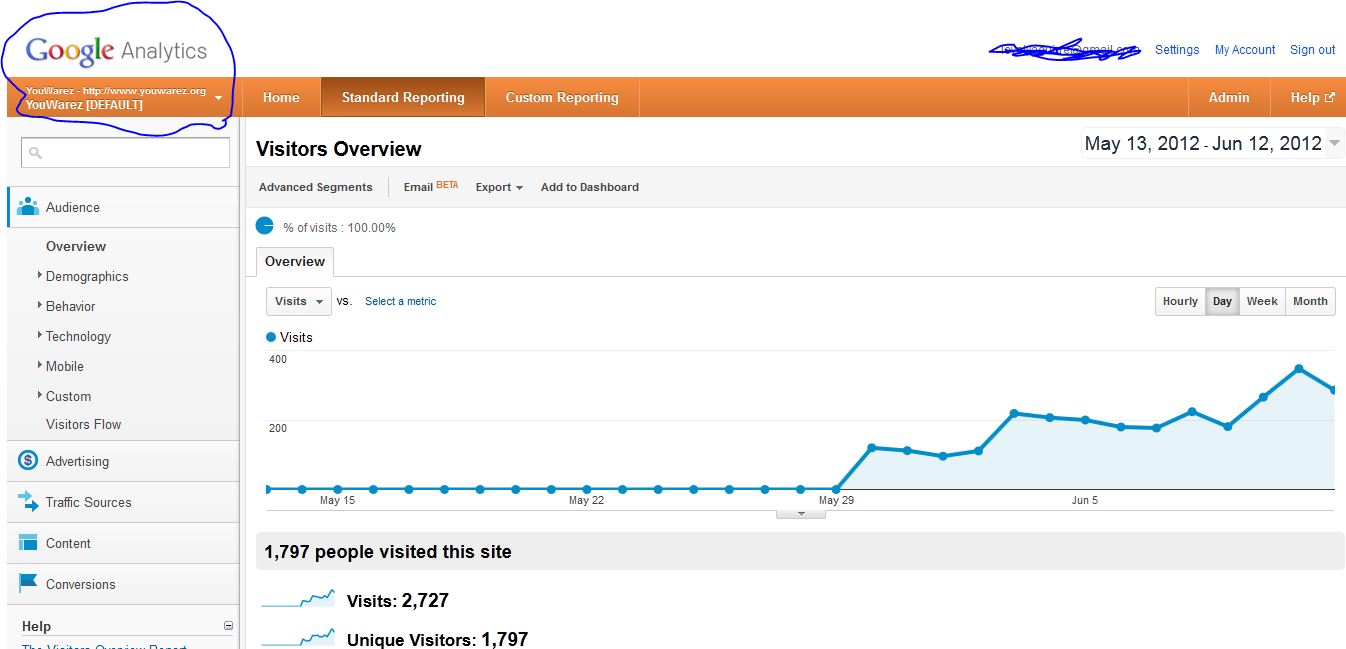Click the "Visits: 2,727" text

point(398,601)
